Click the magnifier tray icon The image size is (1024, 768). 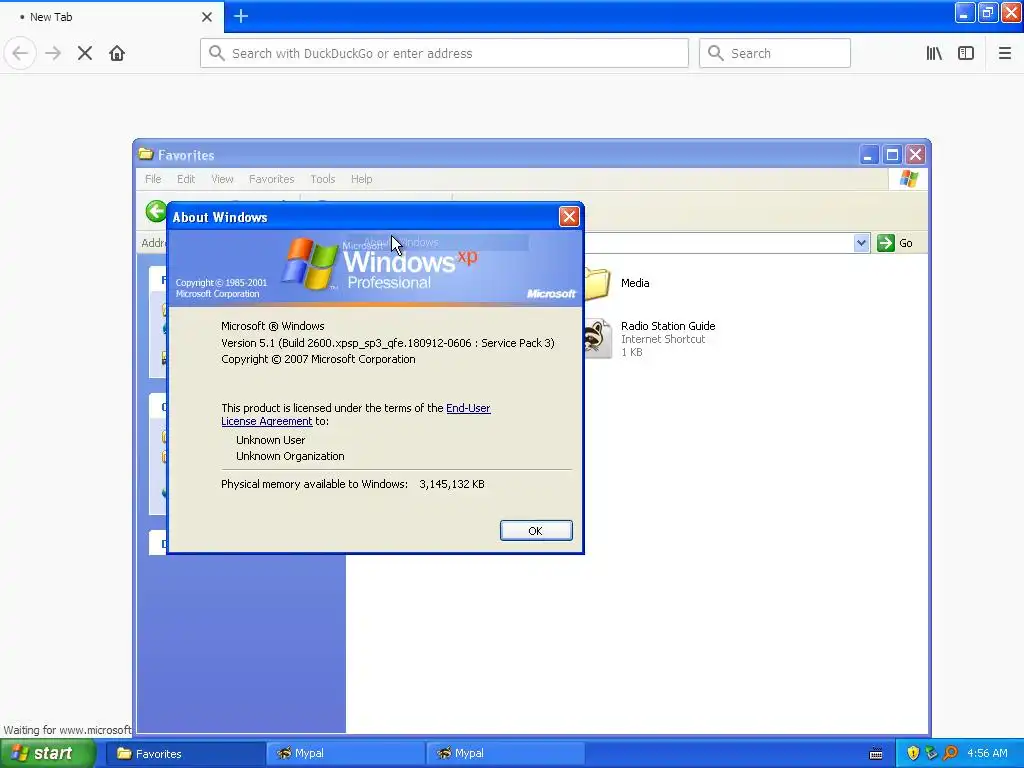(x=950, y=754)
